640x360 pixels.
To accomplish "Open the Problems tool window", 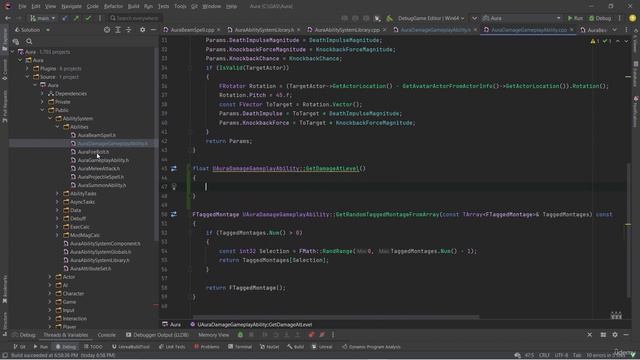I will 207,347.
